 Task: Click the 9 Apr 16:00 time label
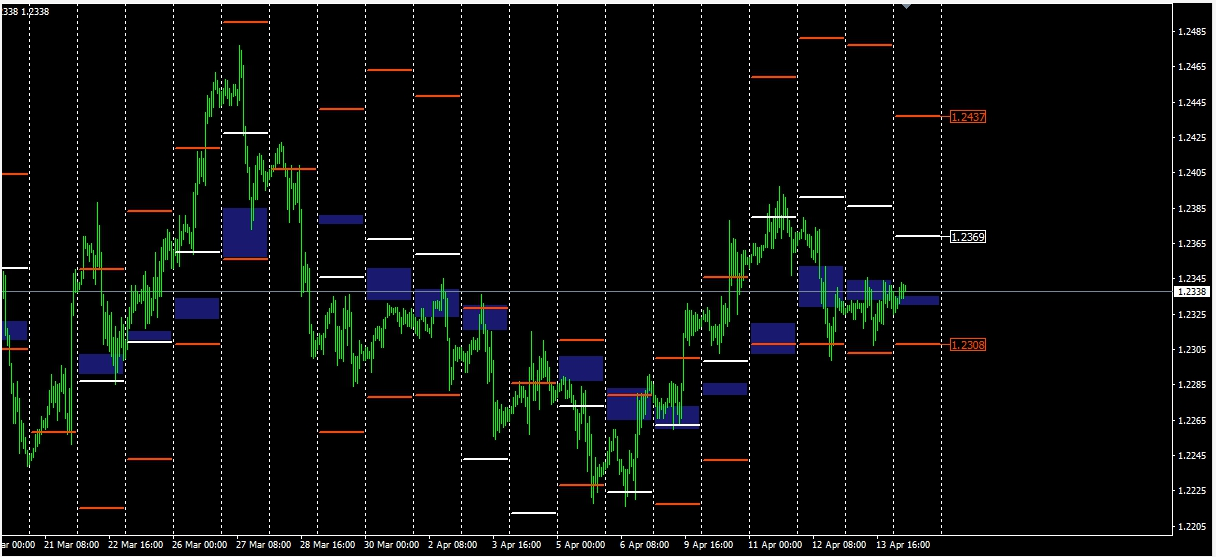click(709, 545)
